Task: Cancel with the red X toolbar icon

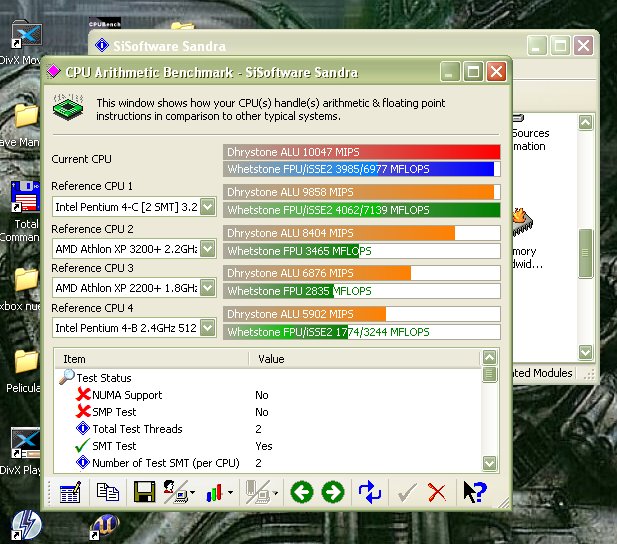Action: click(x=437, y=492)
